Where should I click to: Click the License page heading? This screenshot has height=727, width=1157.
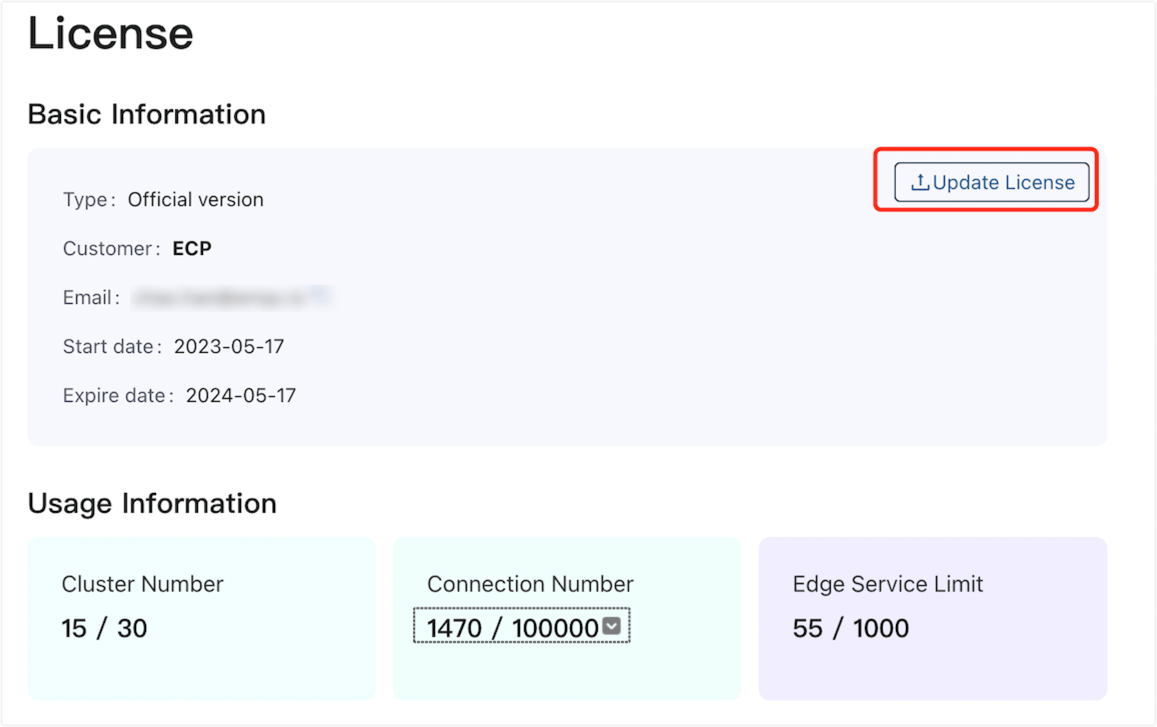pyautogui.click(x=110, y=33)
